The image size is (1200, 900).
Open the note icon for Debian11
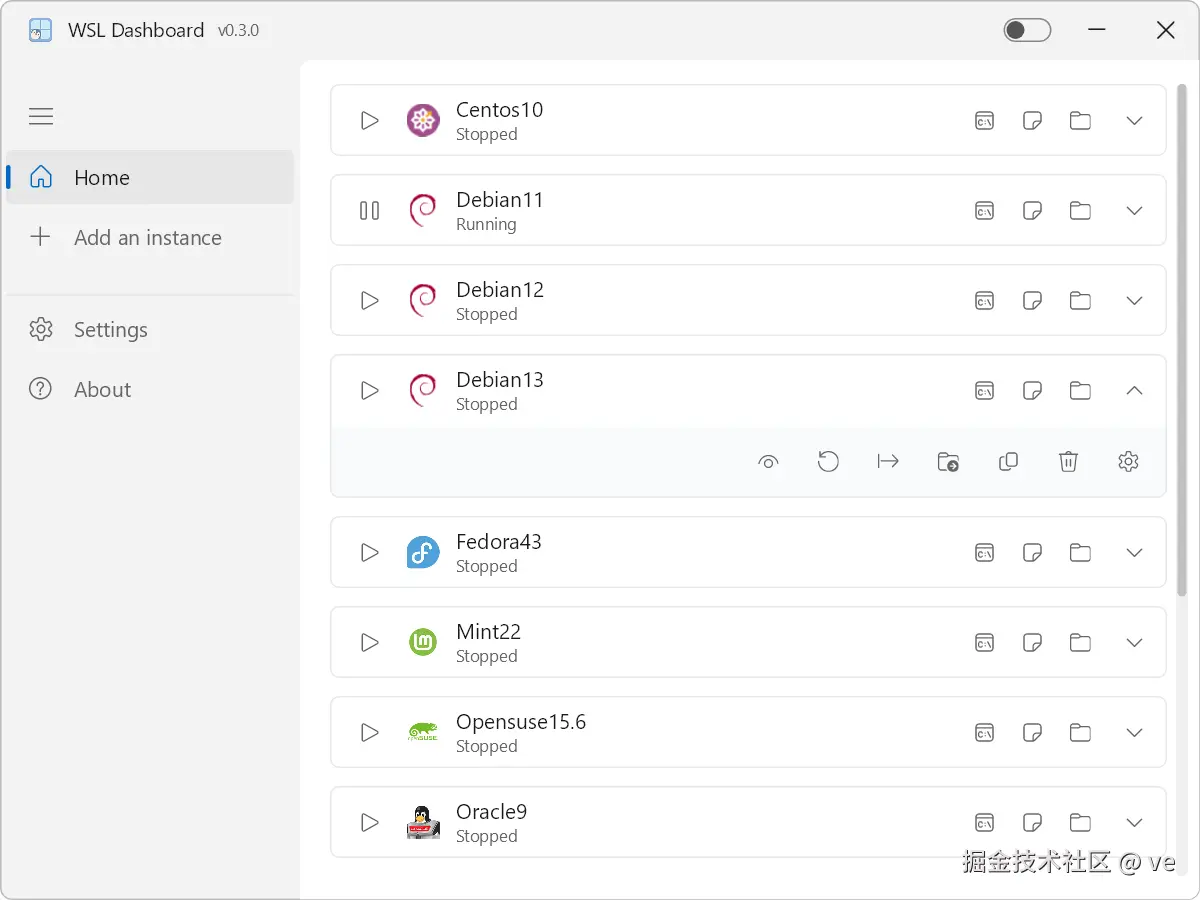click(1033, 211)
